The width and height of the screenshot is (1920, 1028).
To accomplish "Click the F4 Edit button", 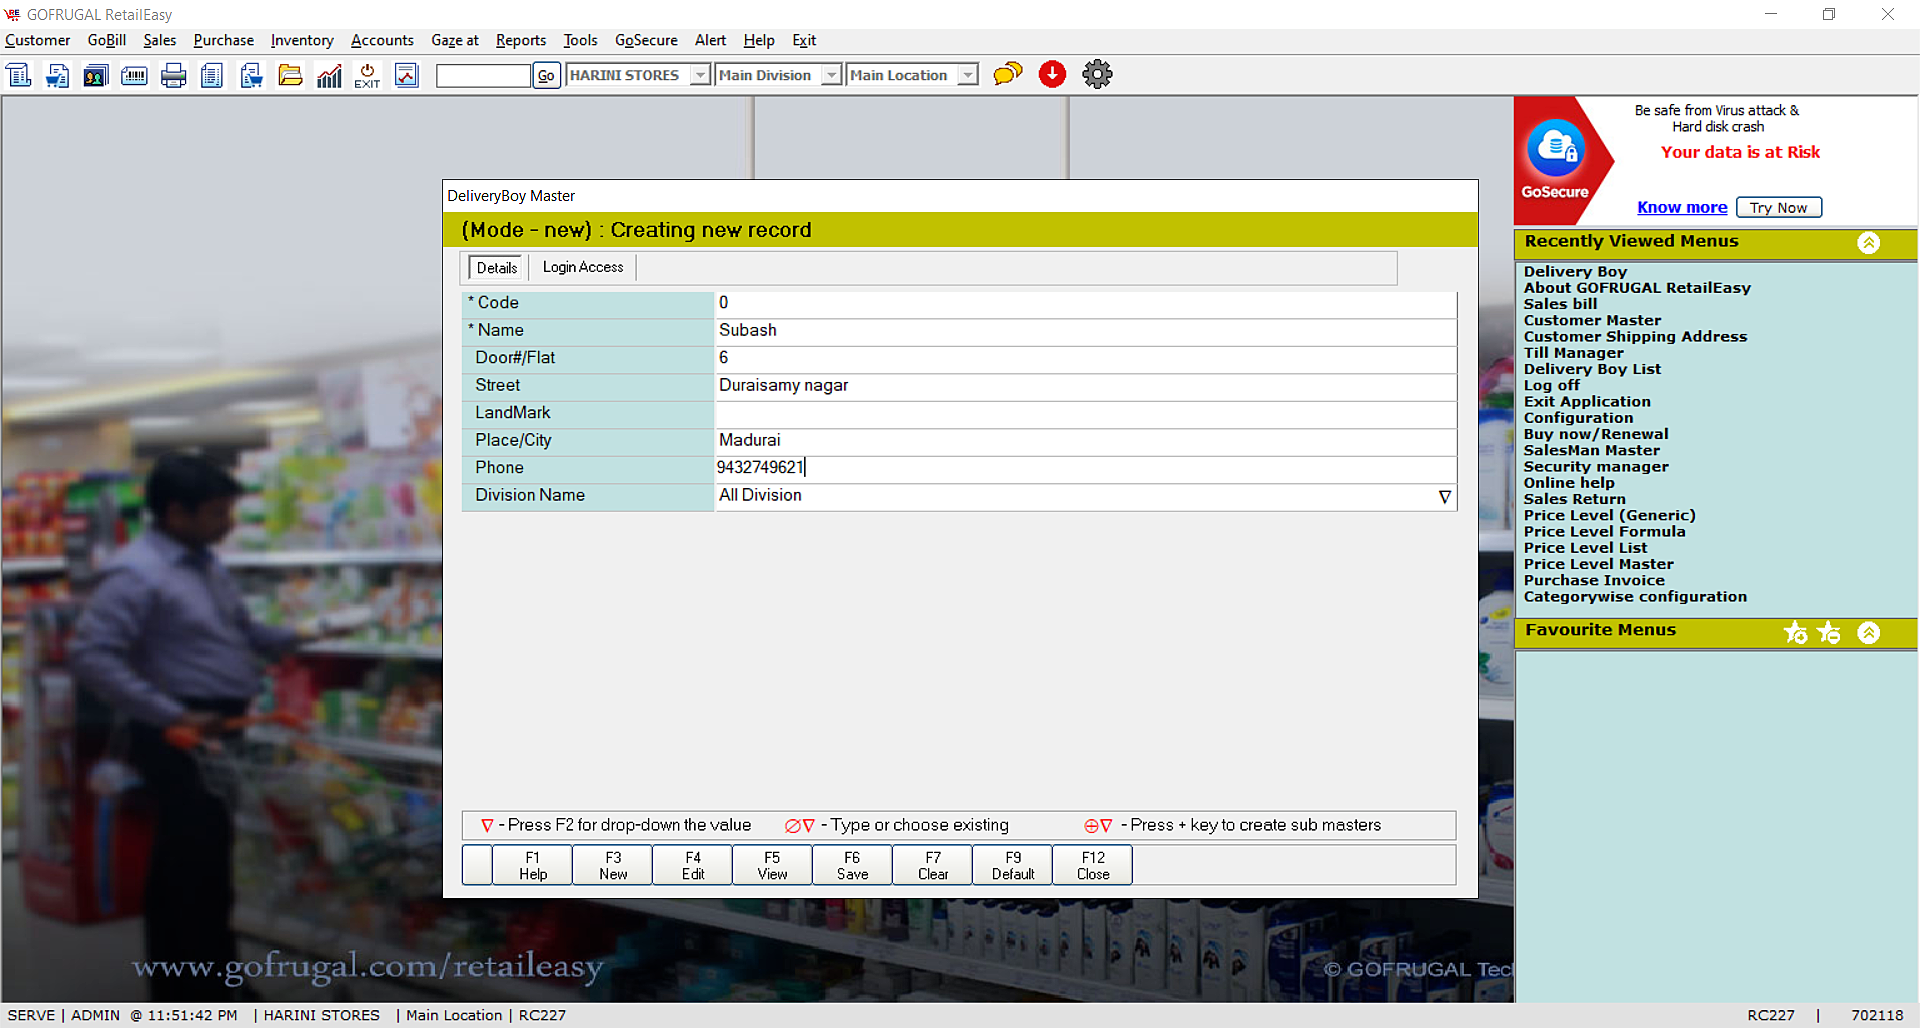I will coord(693,865).
